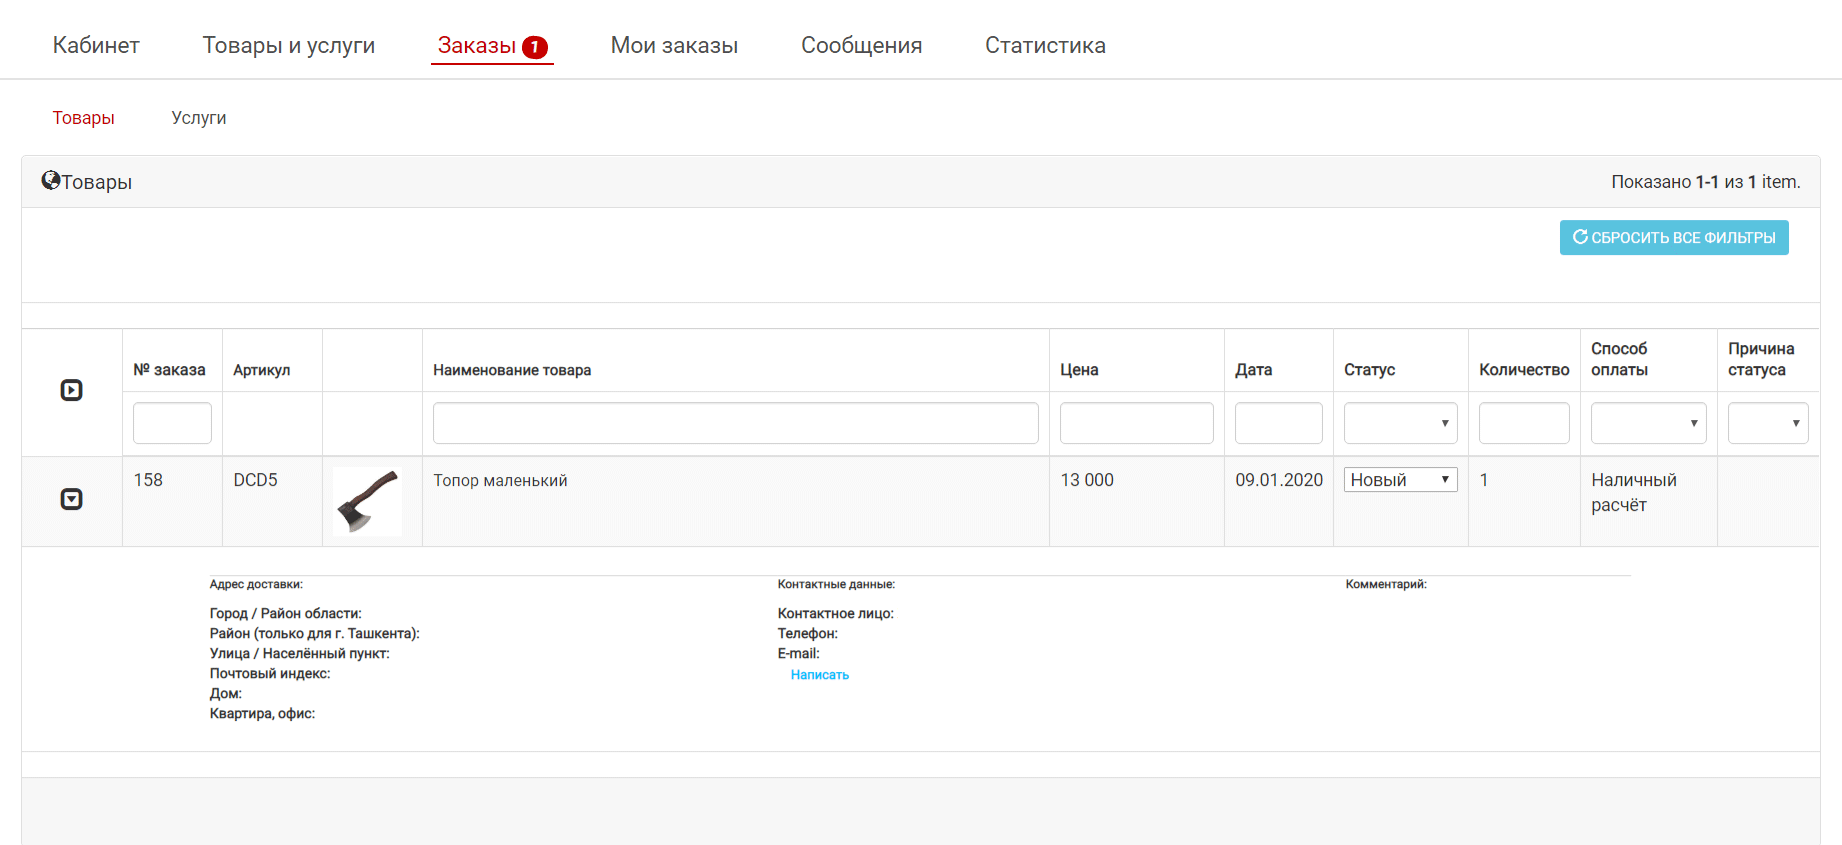Switch to Товары и услуги tab
The width and height of the screenshot is (1842, 845).
(288, 46)
